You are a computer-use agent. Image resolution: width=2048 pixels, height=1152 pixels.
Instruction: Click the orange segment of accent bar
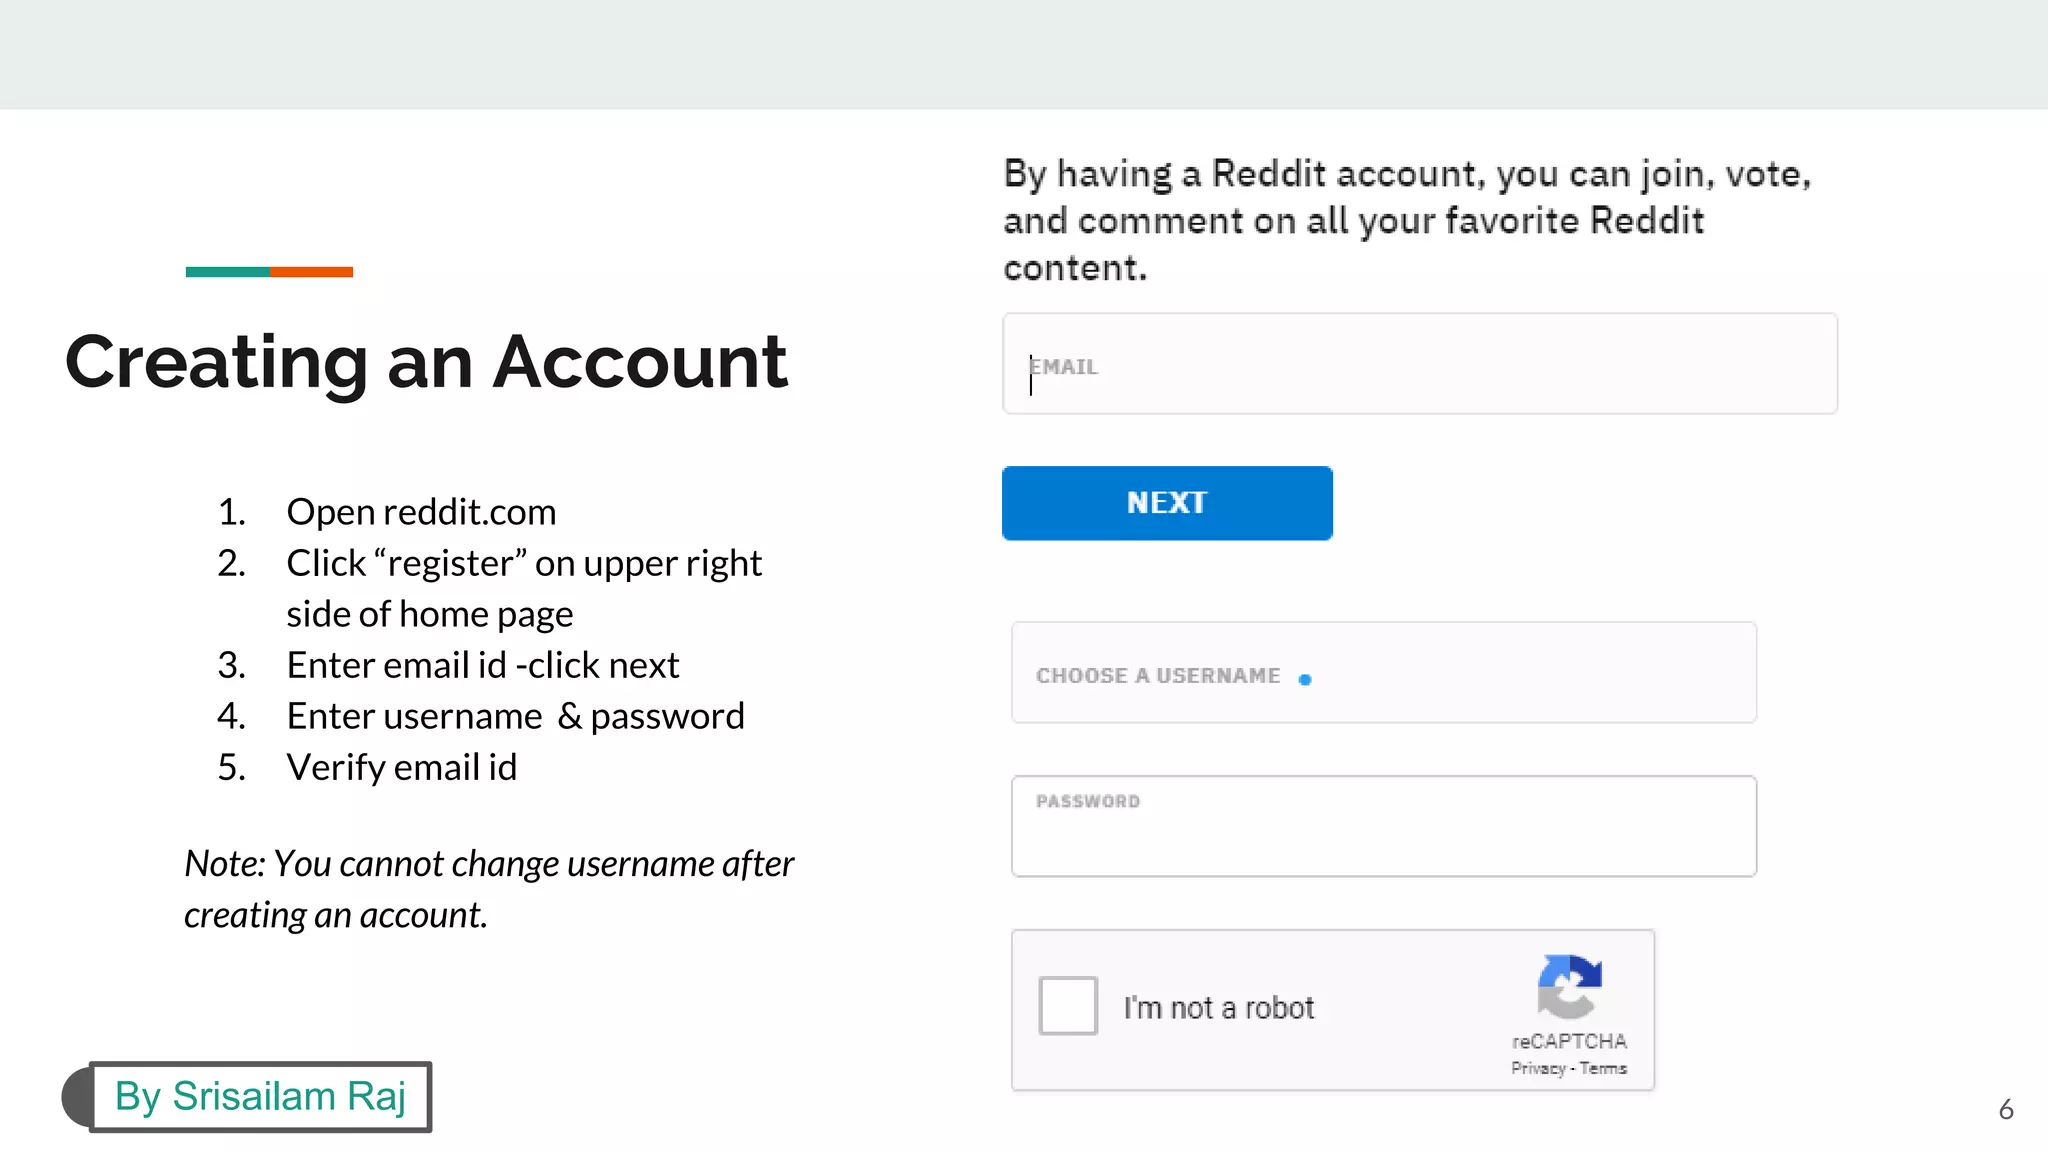[x=311, y=272]
